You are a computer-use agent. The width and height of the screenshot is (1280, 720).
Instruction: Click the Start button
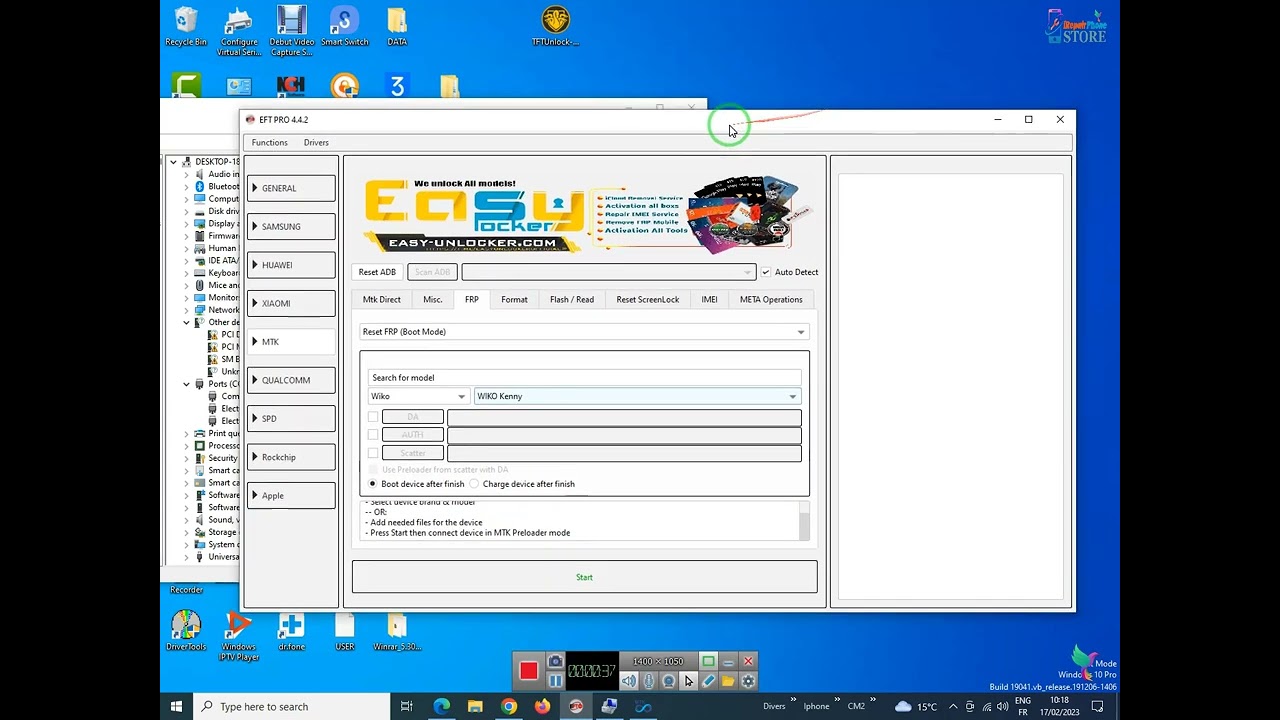pyautogui.click(x=584, y=577)
